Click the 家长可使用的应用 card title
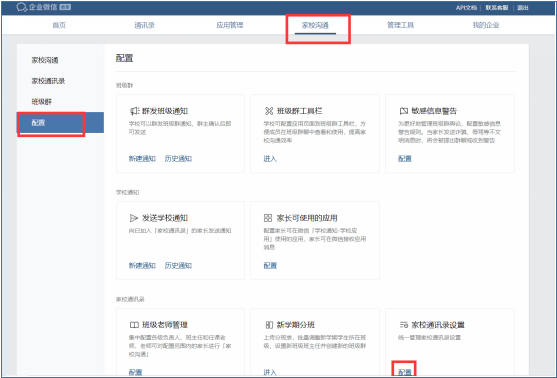This screenshot has width=557, height=378. pos(307,218)
